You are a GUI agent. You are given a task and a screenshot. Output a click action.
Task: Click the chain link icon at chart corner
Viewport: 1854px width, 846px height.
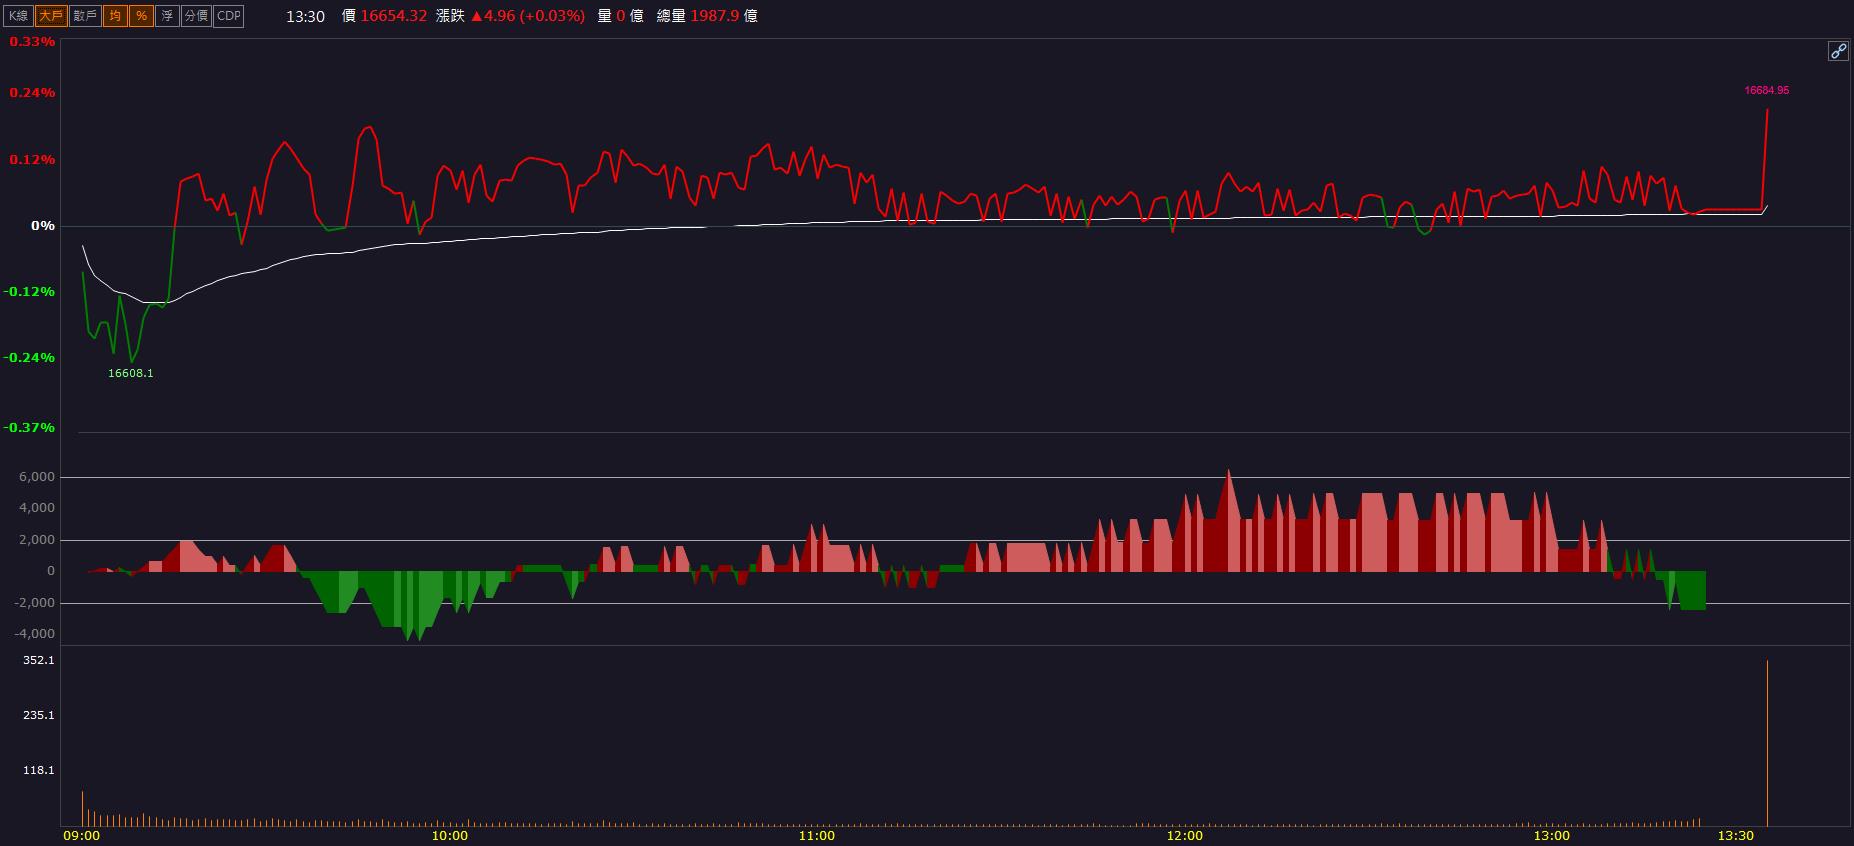(1838, 52)
